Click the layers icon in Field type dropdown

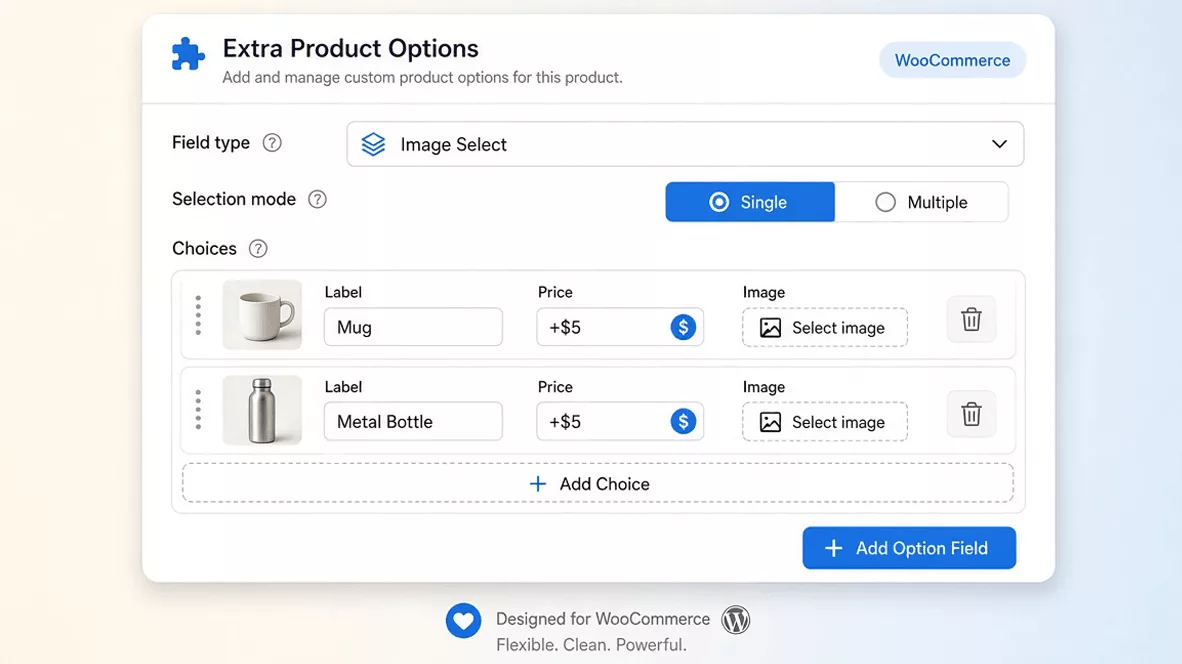click(373, 144)
